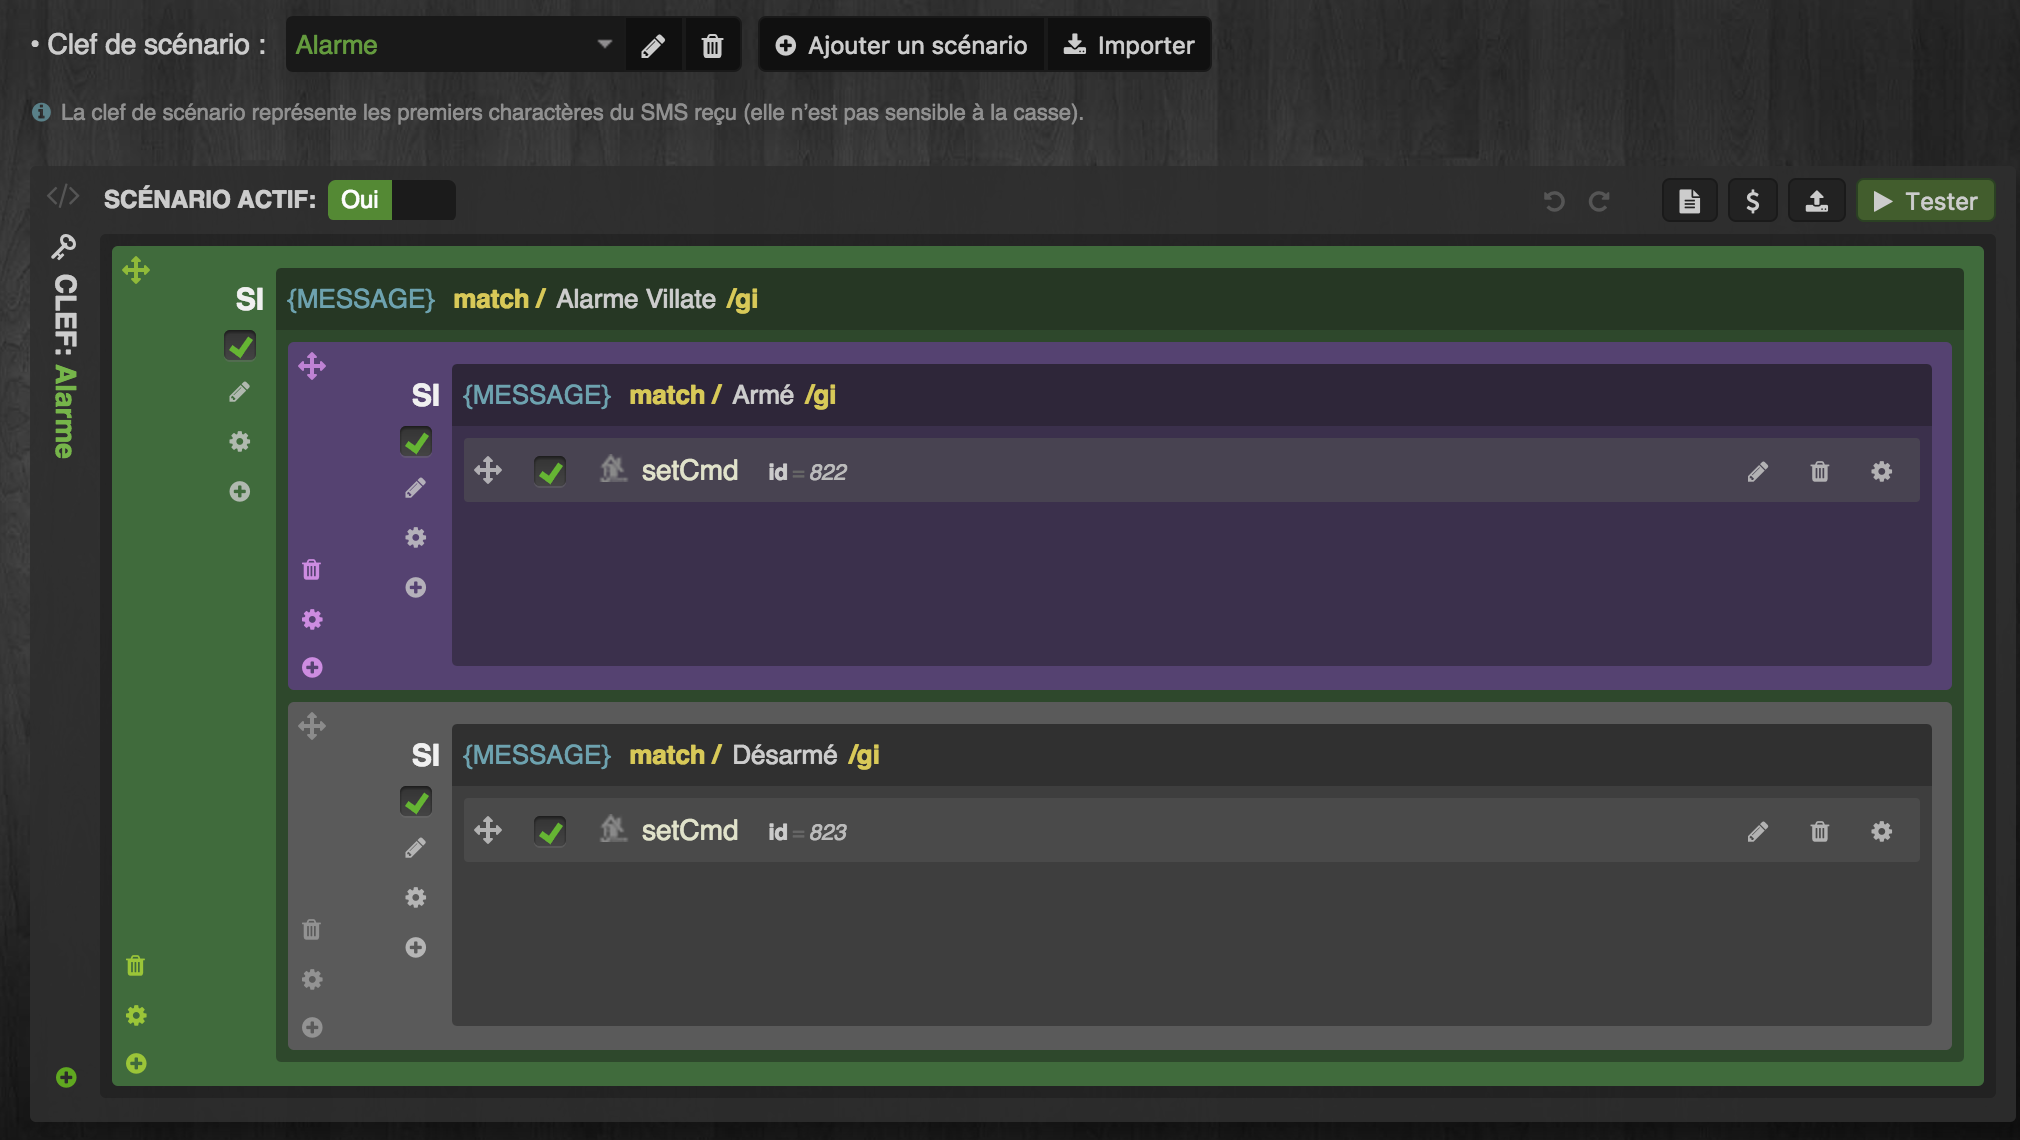
Task: Click gray plus of Désarmé block
Action: tap(312, 1027)
